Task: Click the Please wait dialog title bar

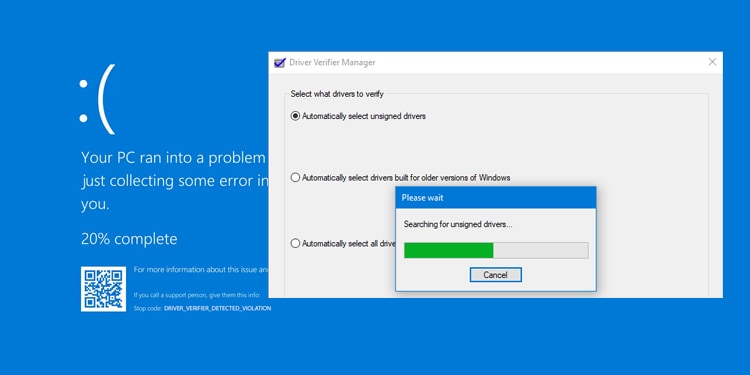Action: pyautogui.click(x=496, y=198)
